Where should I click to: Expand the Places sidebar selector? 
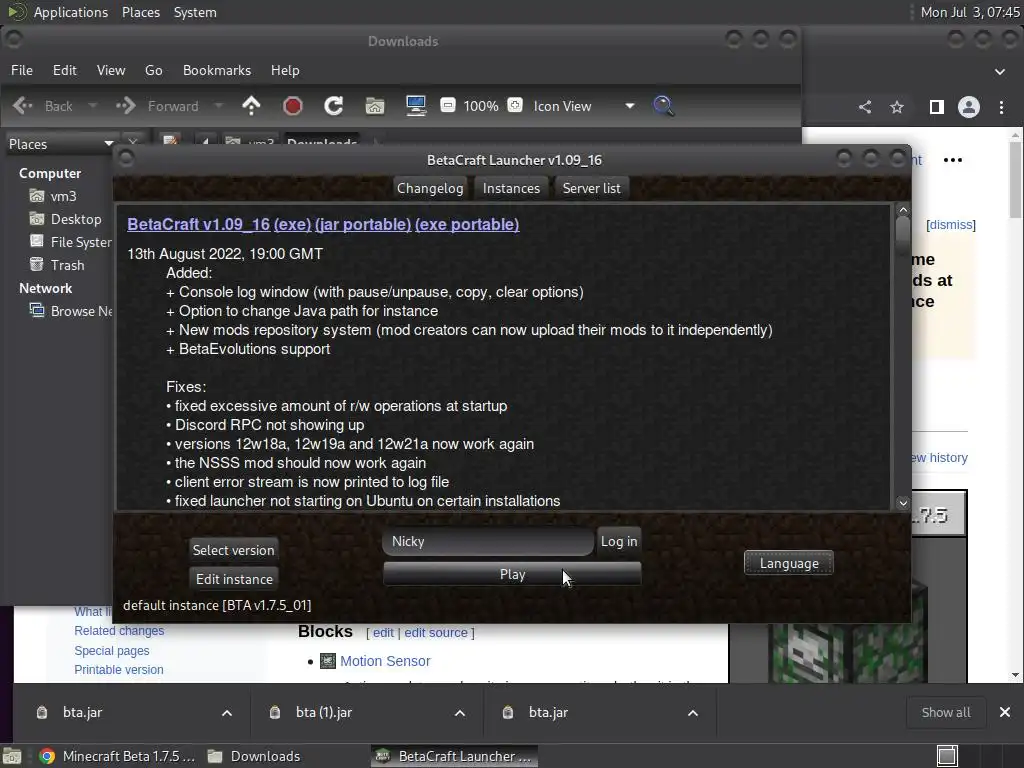coord(61,144)
